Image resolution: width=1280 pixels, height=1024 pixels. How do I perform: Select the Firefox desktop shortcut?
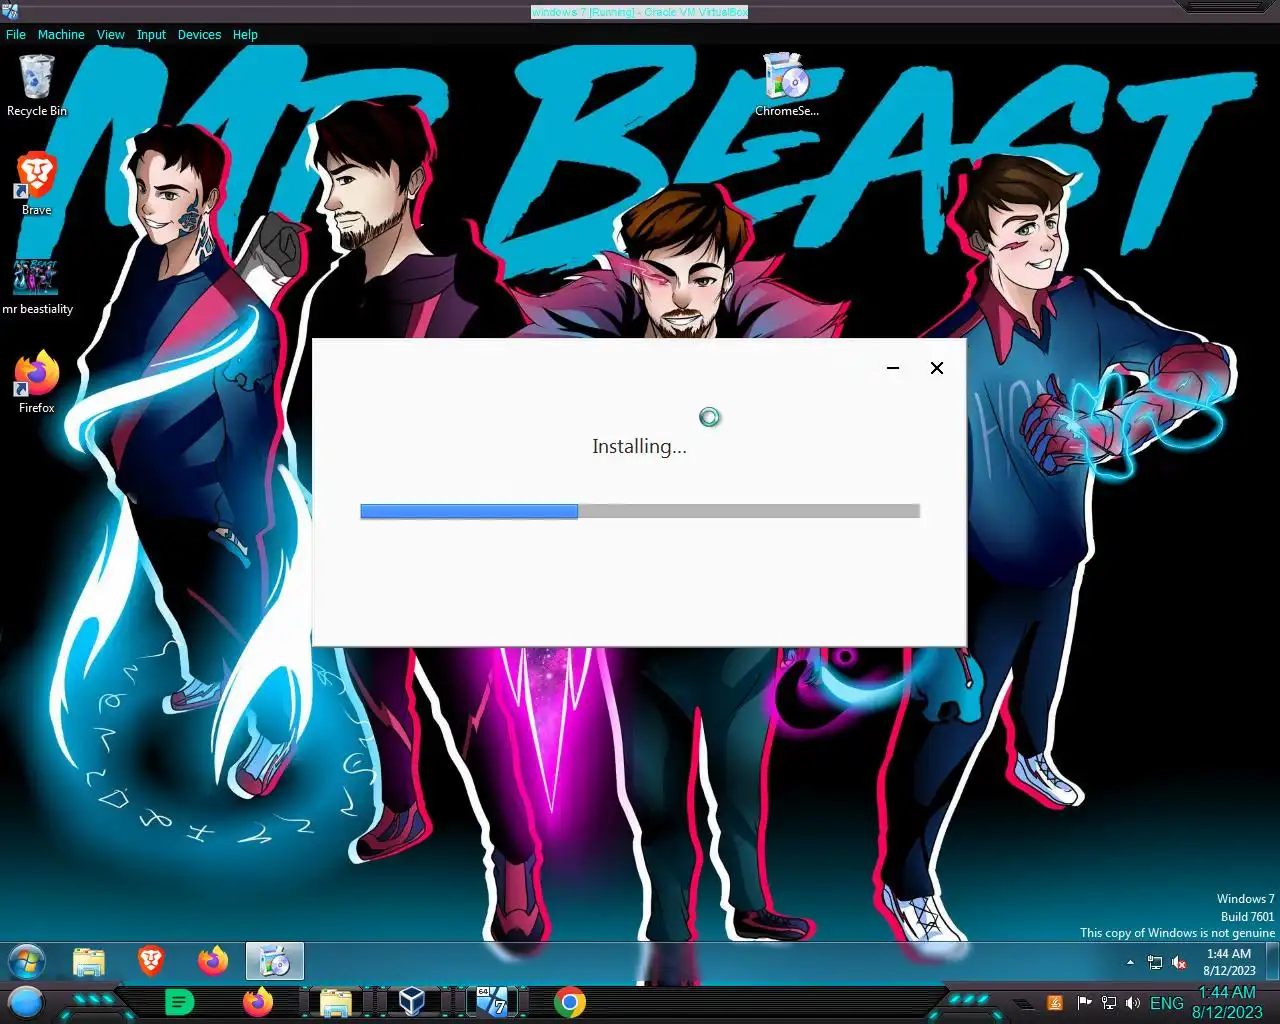tap(37, 382)
